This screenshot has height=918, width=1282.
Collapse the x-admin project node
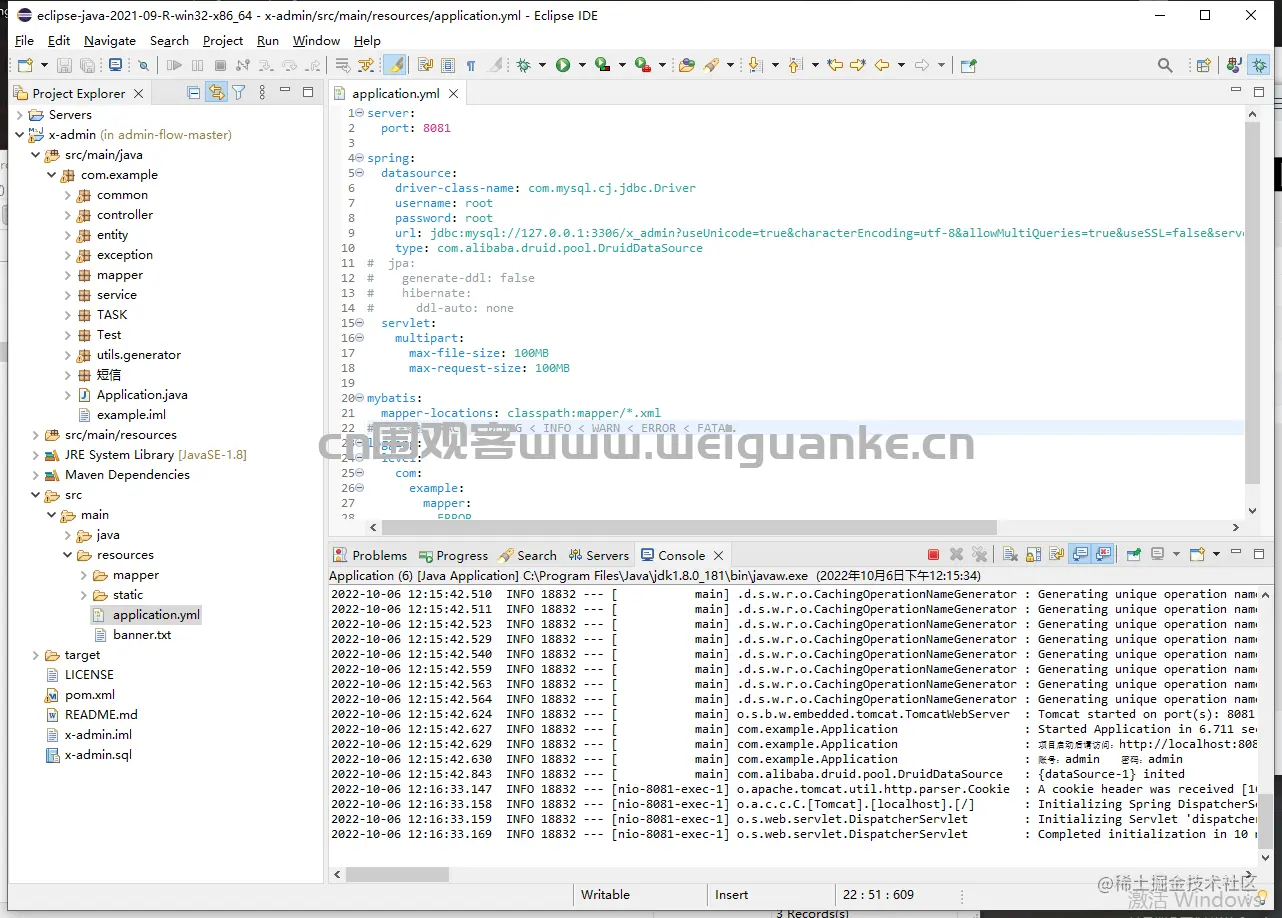pos(21,135)
